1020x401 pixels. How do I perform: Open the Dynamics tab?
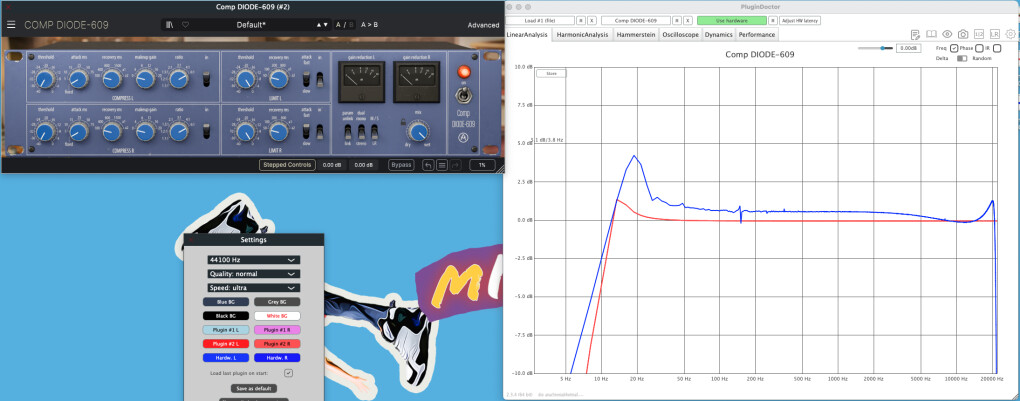click(x=719, y=35)
